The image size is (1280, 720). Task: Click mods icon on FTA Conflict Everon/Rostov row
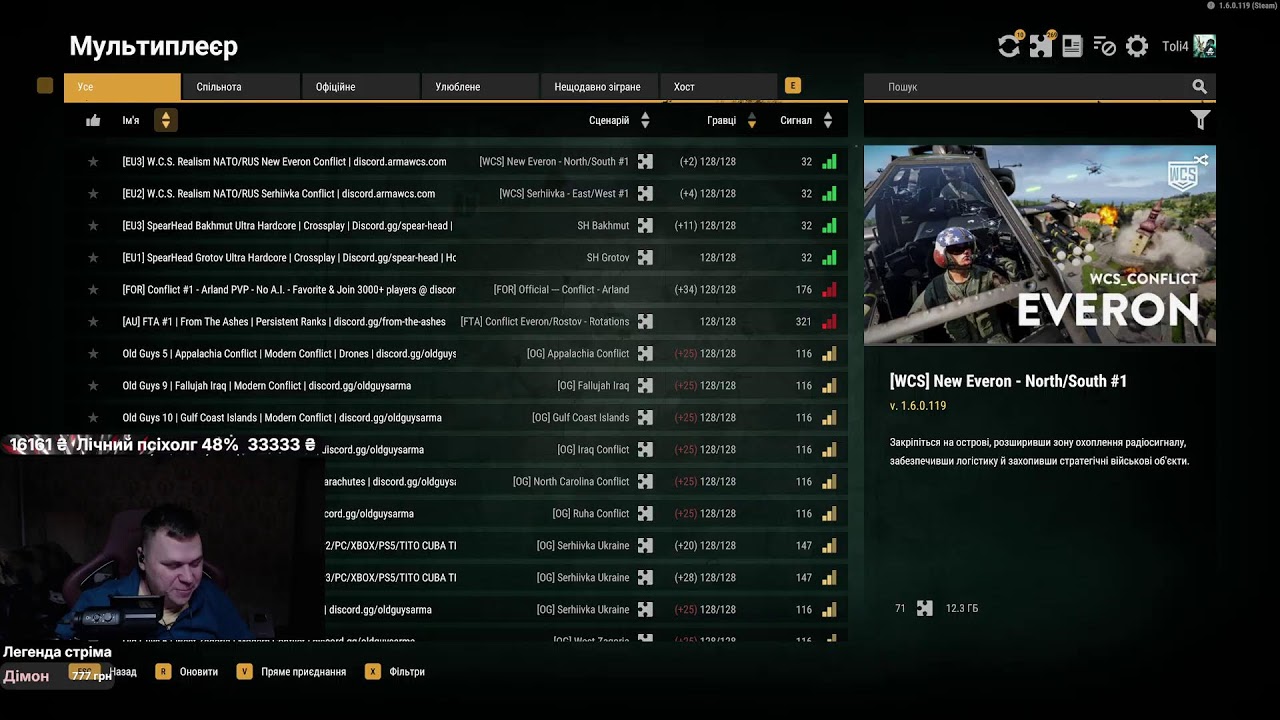[x=645, y=322]
